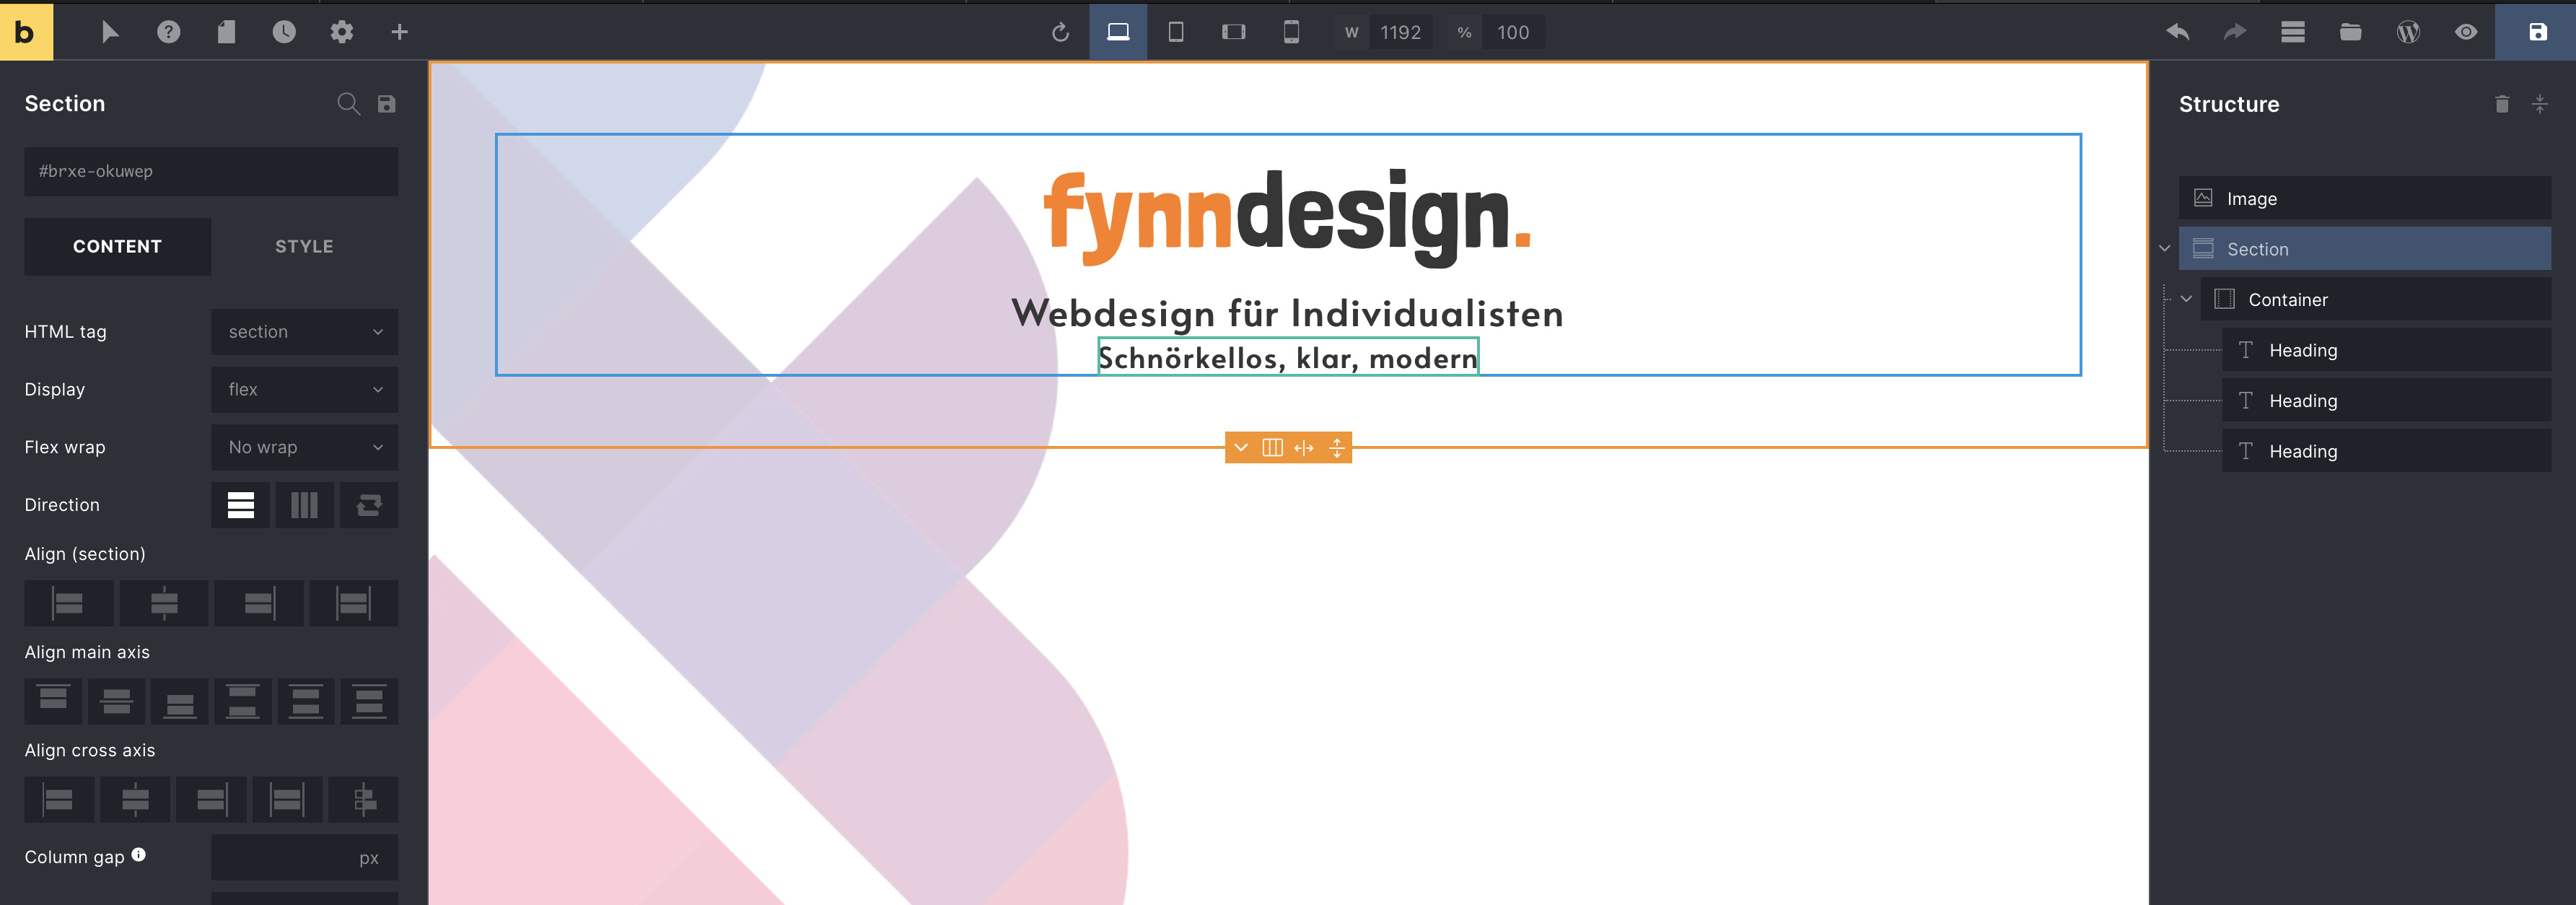This screenshot has height=905, width=2576.
Task: Select the Section item in Structure
Action: tap(2364, 249)
